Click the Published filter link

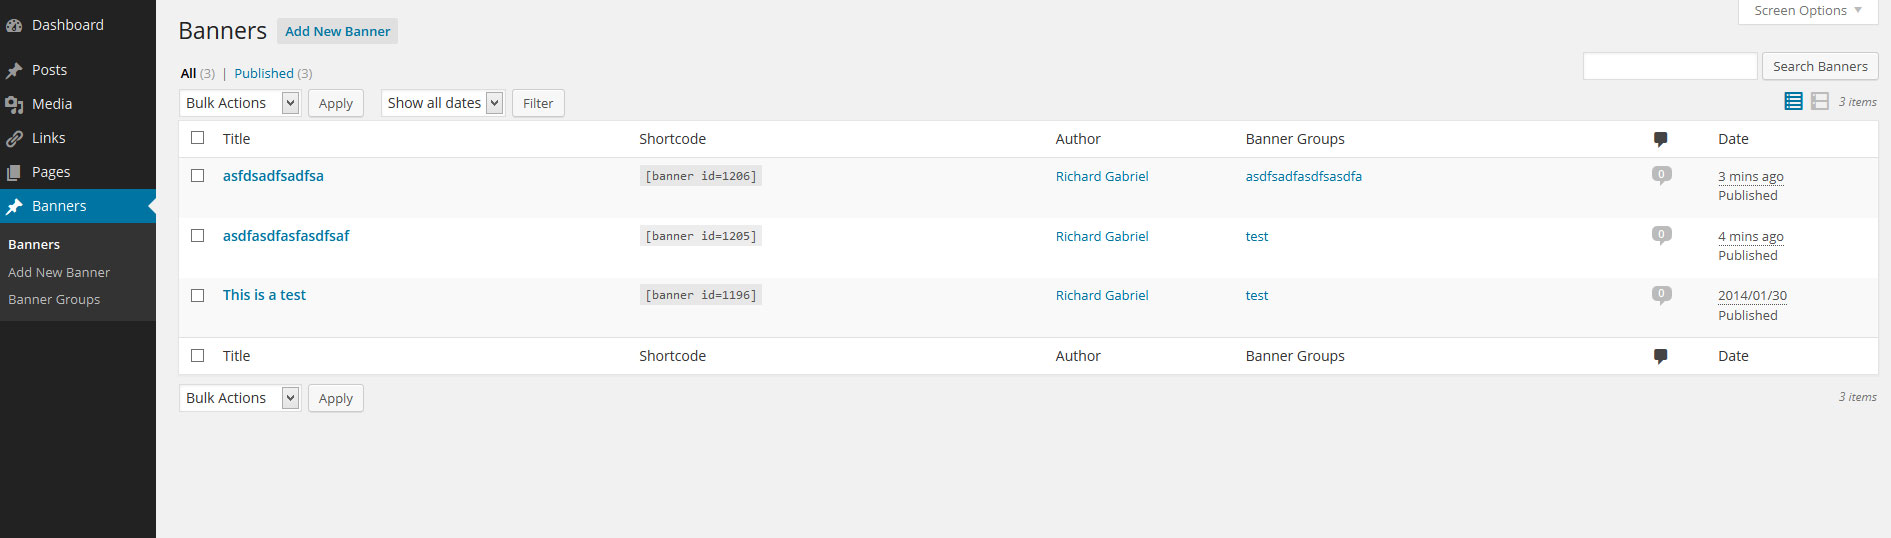coord(264,73)
